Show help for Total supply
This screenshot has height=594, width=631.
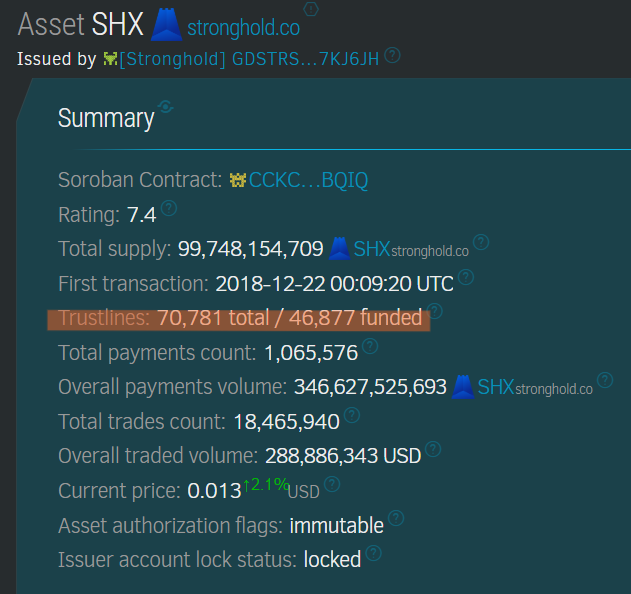click(480, 242)
